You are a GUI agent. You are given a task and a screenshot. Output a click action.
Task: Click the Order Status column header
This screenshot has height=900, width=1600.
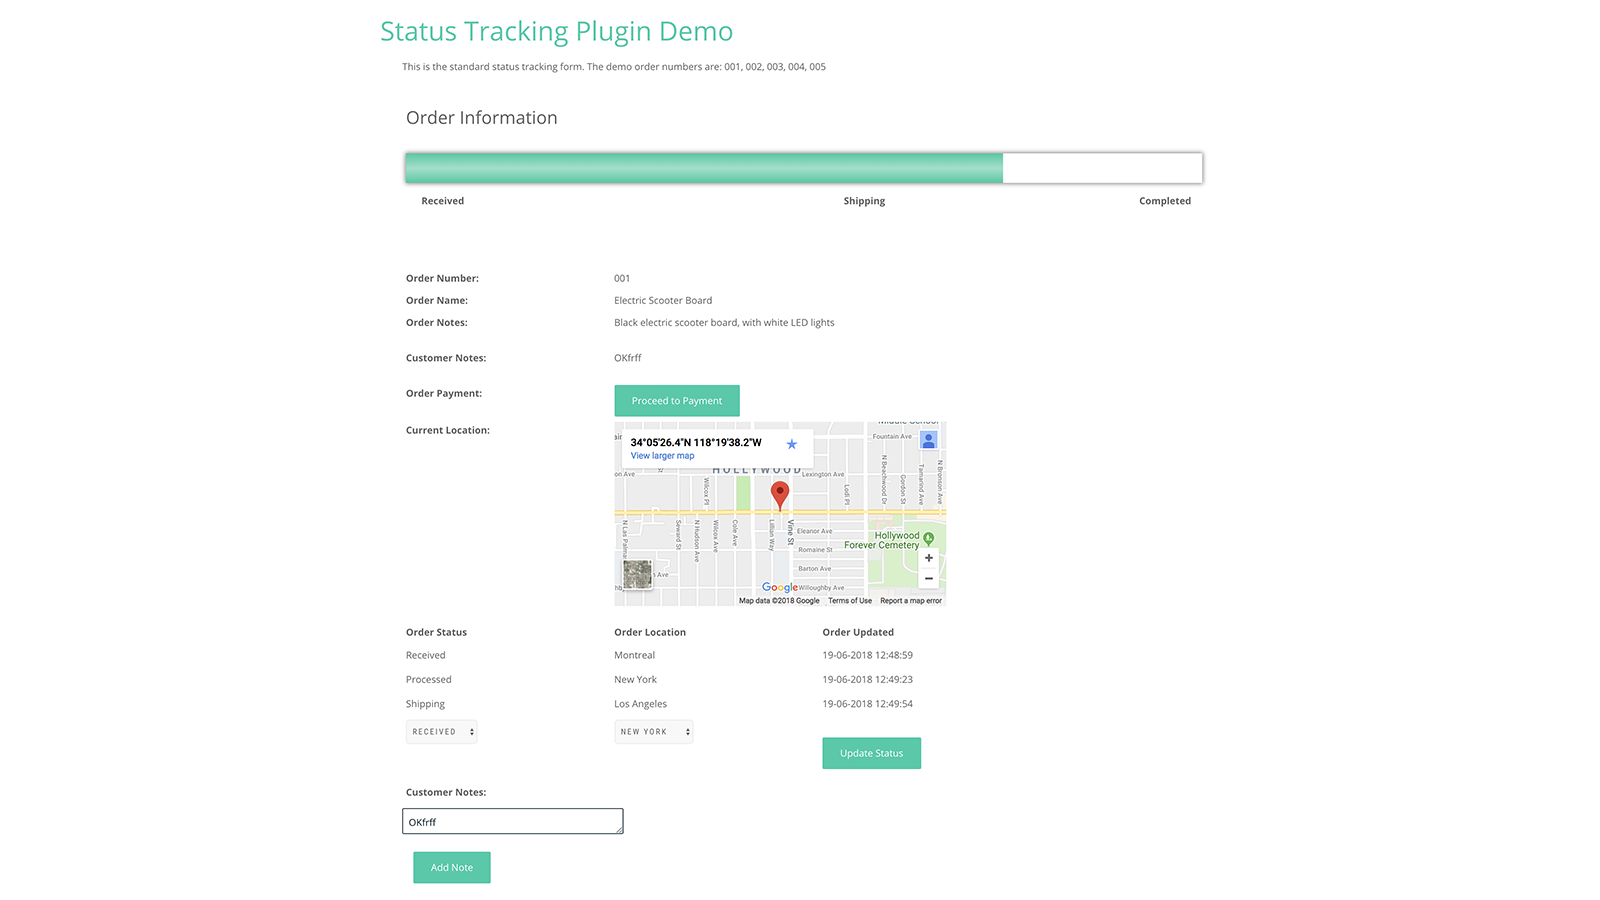click(x=437, y=632)
